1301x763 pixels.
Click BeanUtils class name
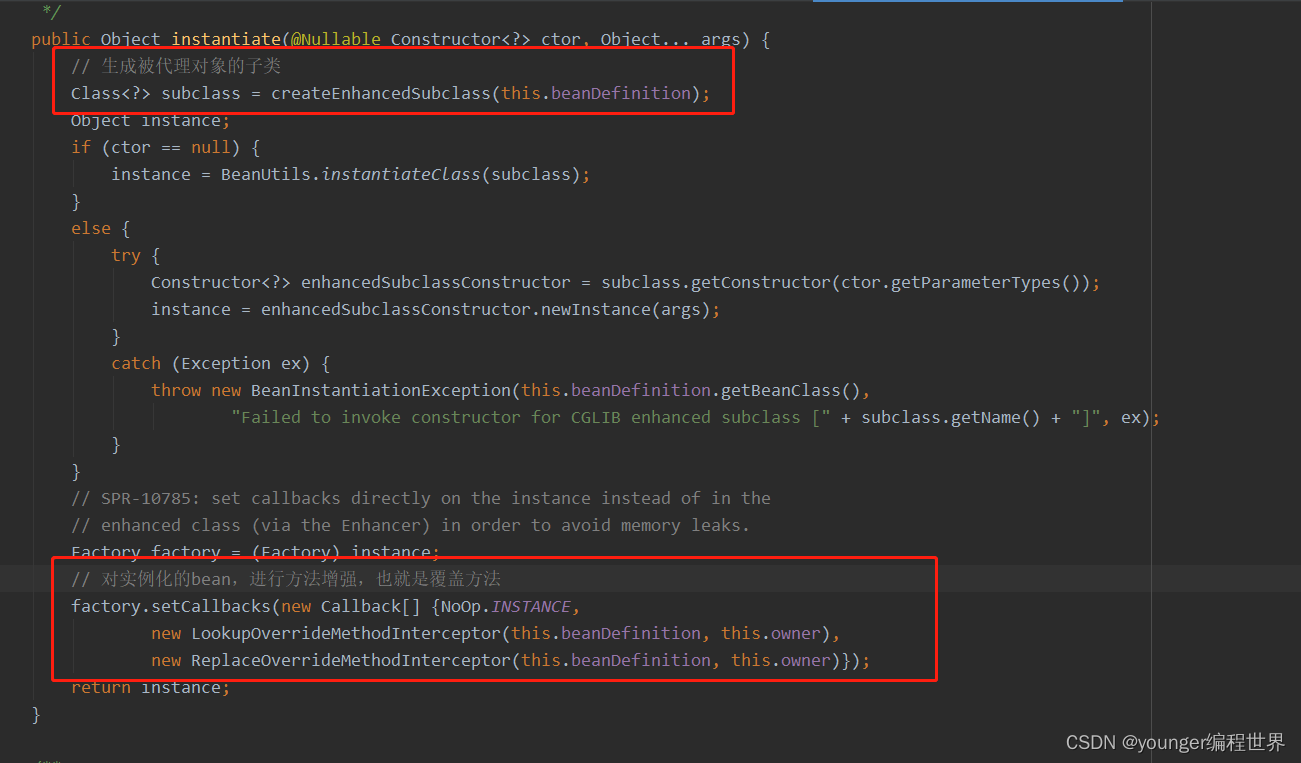click(266, 174)
